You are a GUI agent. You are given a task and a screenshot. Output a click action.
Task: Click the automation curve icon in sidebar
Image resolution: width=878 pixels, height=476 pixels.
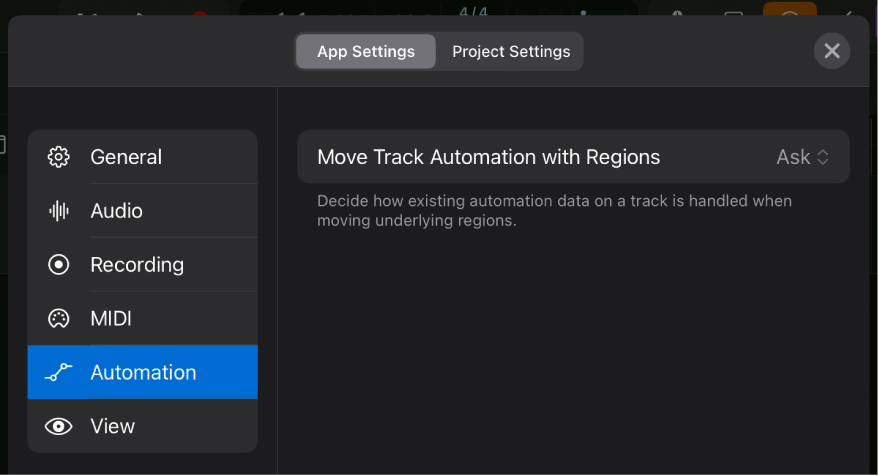click(x=59, y=373)
